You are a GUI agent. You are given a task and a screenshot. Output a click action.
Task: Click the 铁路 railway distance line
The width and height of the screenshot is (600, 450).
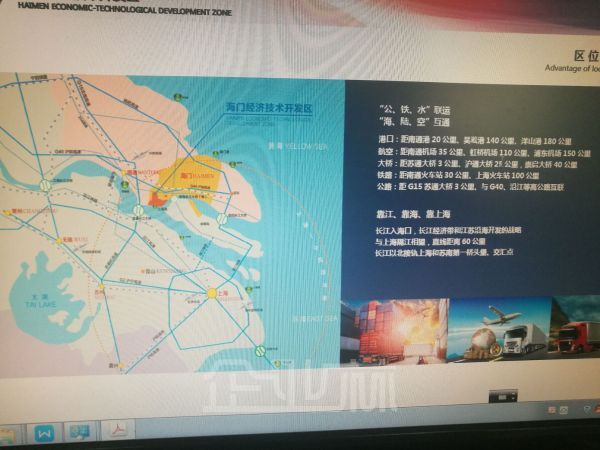[x=458, y=175]
